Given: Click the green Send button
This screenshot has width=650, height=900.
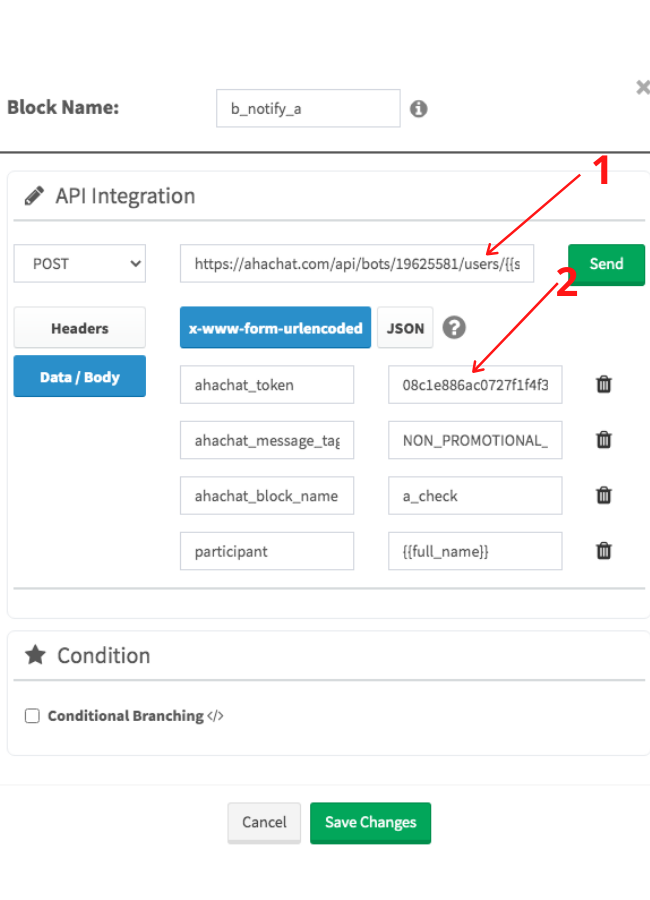Looking at the screenshot, I should [606, 264].
